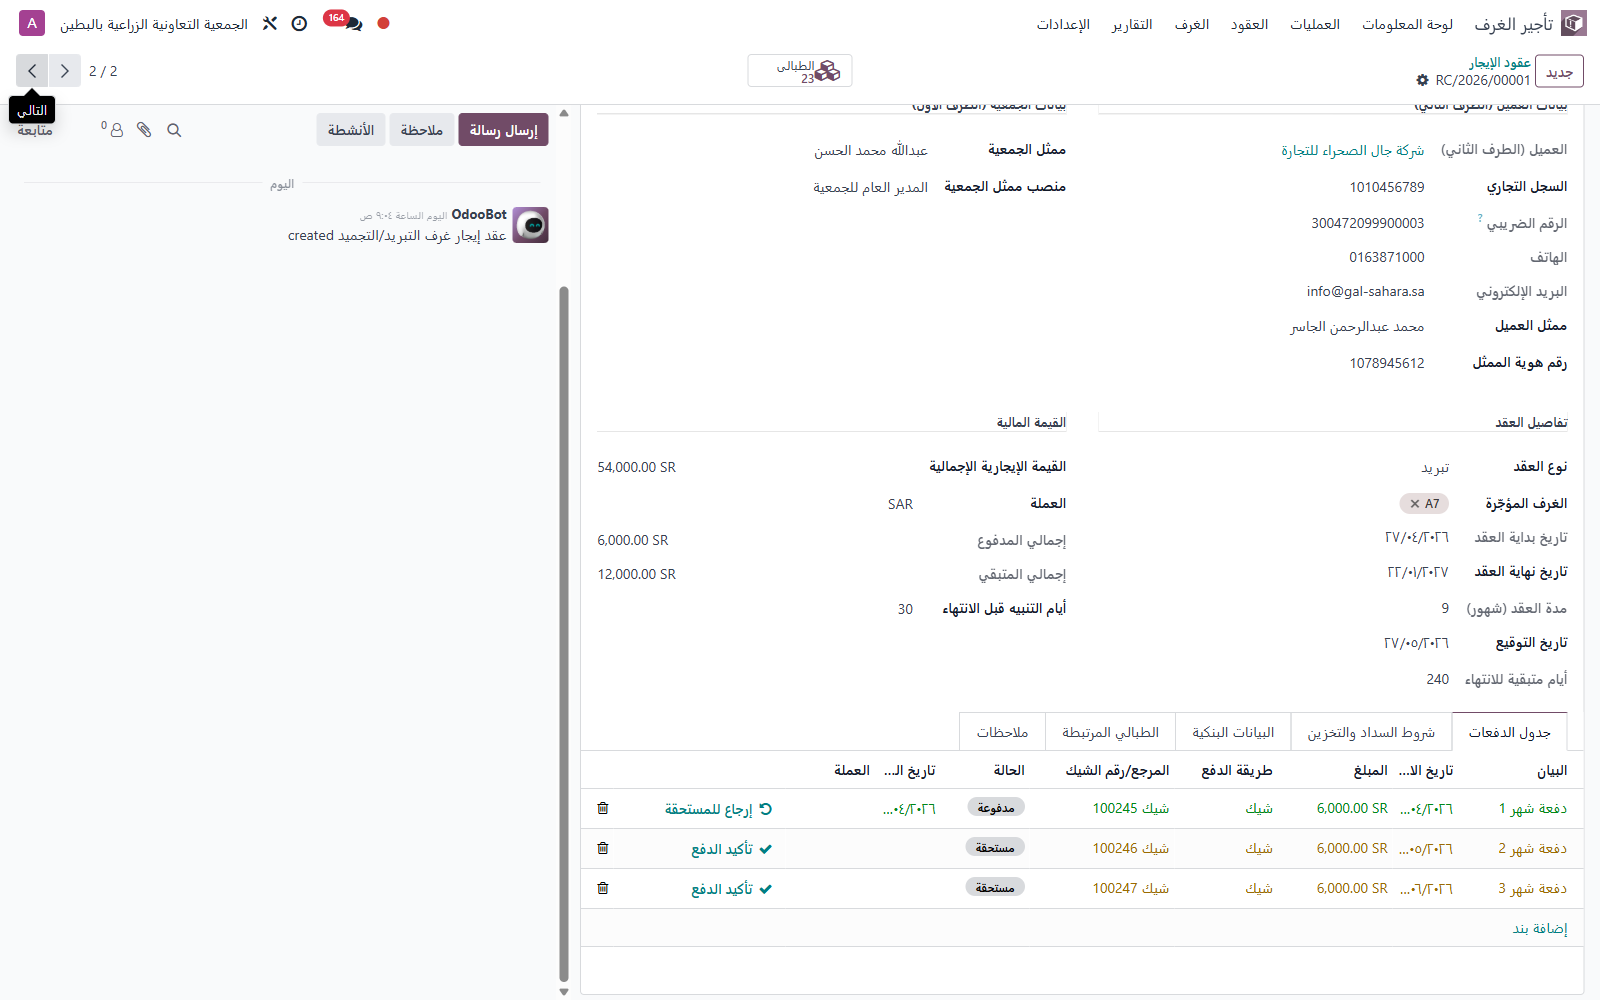Screen dimensions: 1600x1000
Task: Switch to جدول الدفعات tab
Action: tap(1509, 732)
